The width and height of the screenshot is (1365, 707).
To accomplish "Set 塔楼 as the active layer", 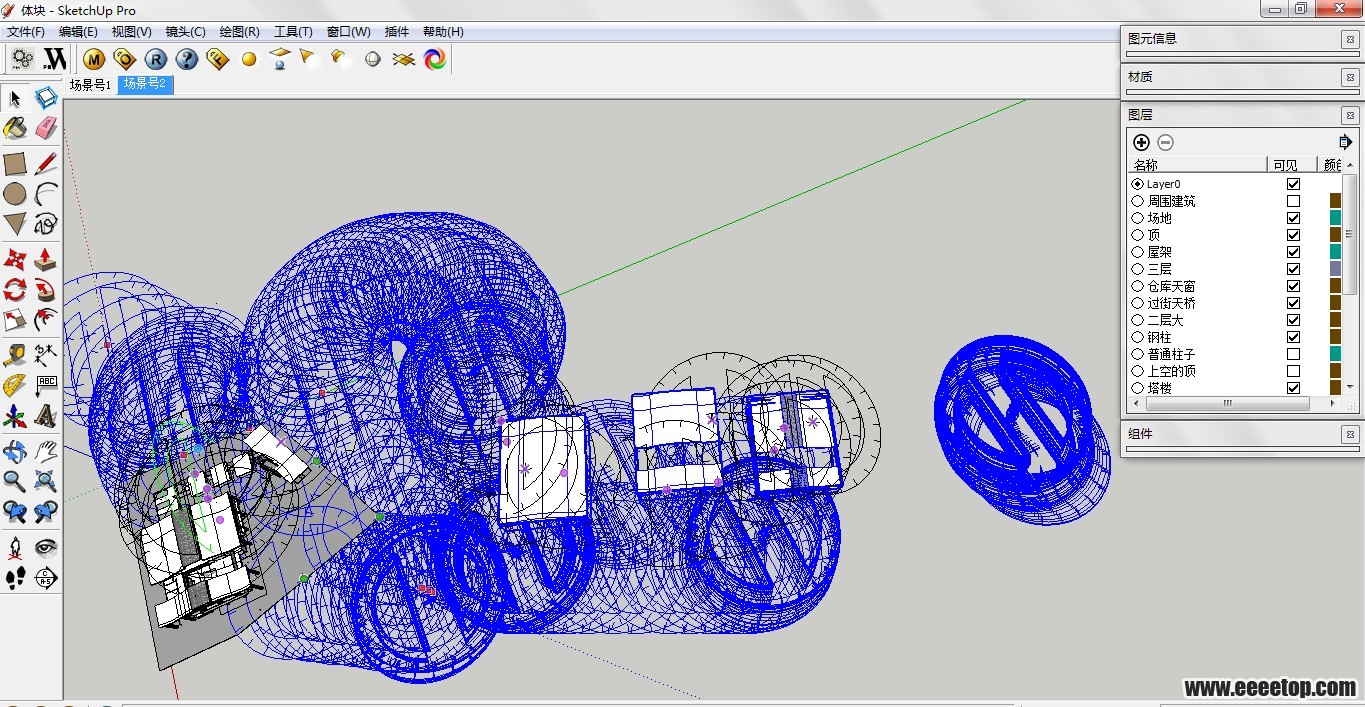I will pyautogui.click(x=1138, y=388).
